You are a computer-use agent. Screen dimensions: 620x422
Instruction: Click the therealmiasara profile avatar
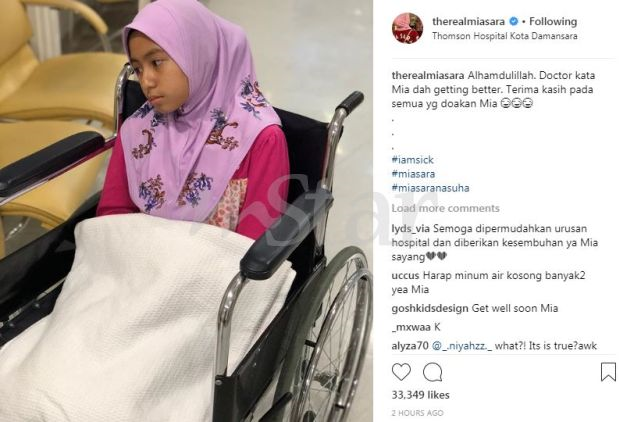point(407,28)
